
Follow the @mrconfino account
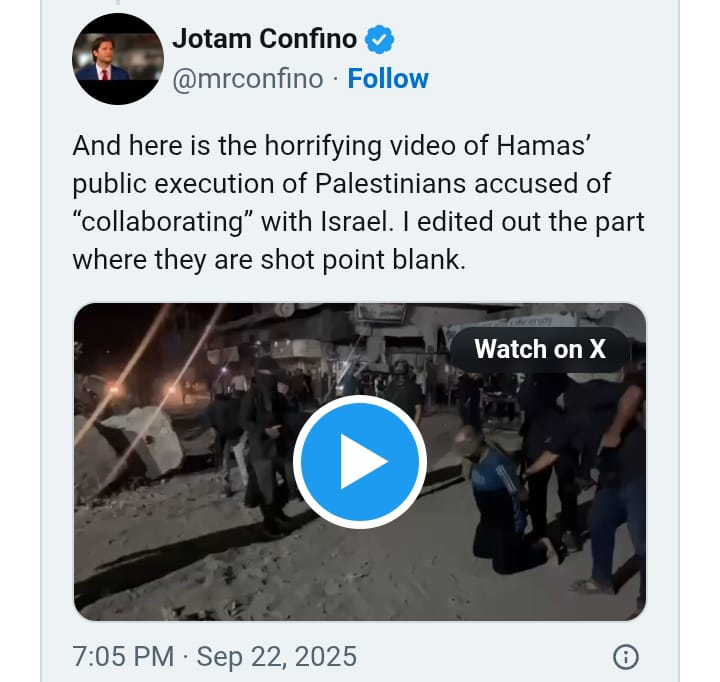388,79
